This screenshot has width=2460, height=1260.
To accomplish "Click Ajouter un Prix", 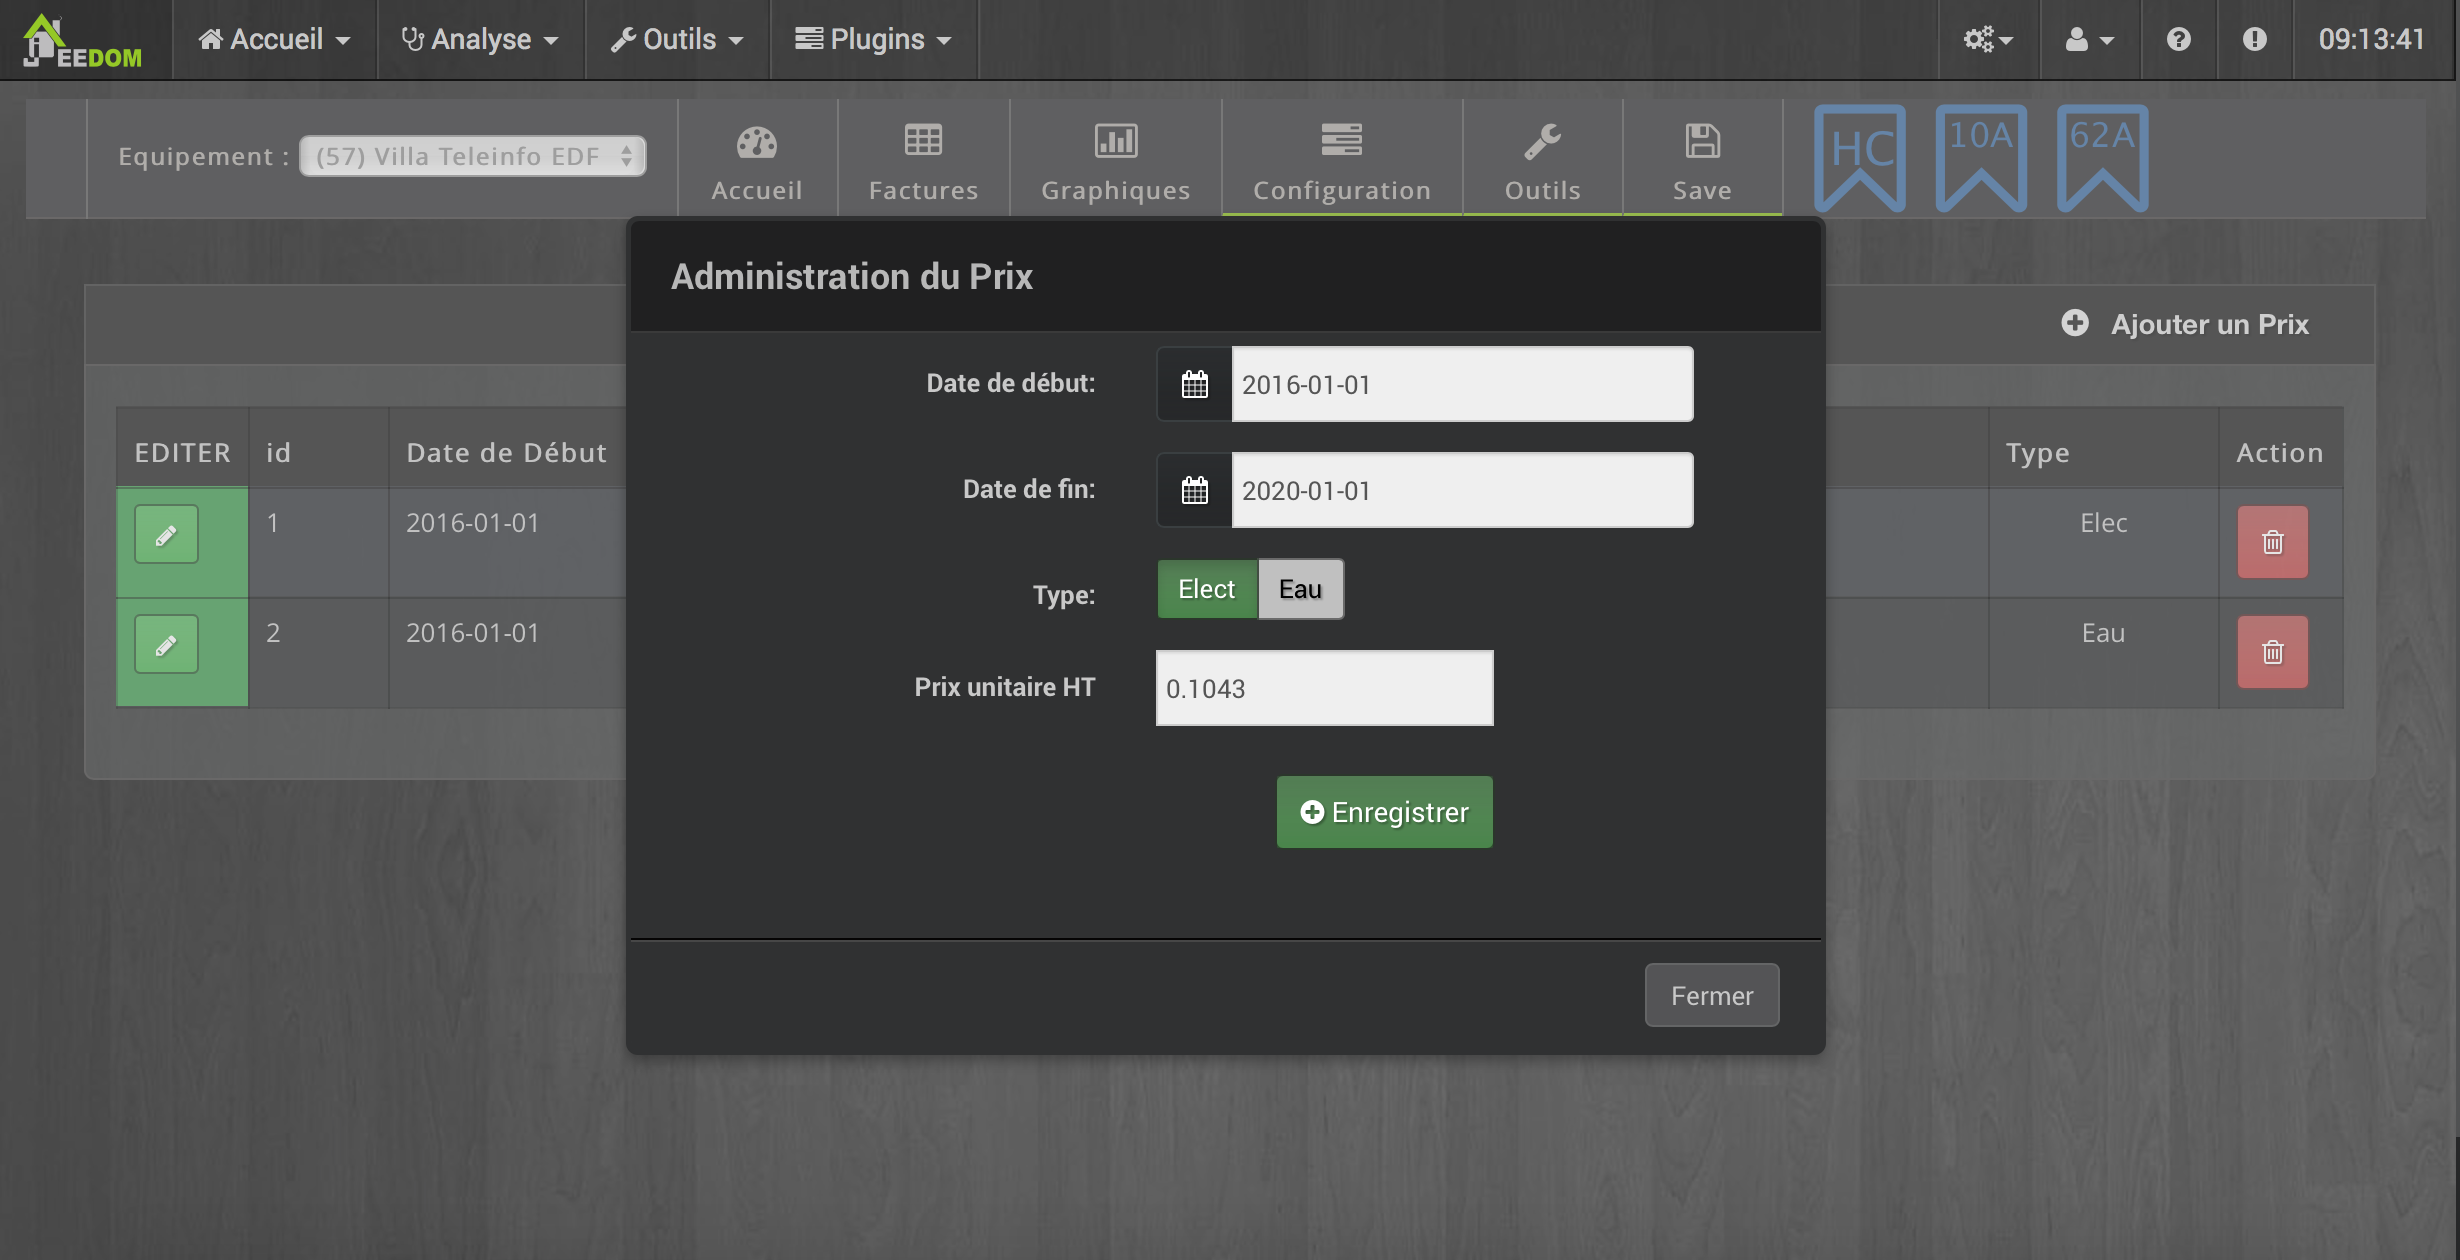I will click(x=2185, y=324).
